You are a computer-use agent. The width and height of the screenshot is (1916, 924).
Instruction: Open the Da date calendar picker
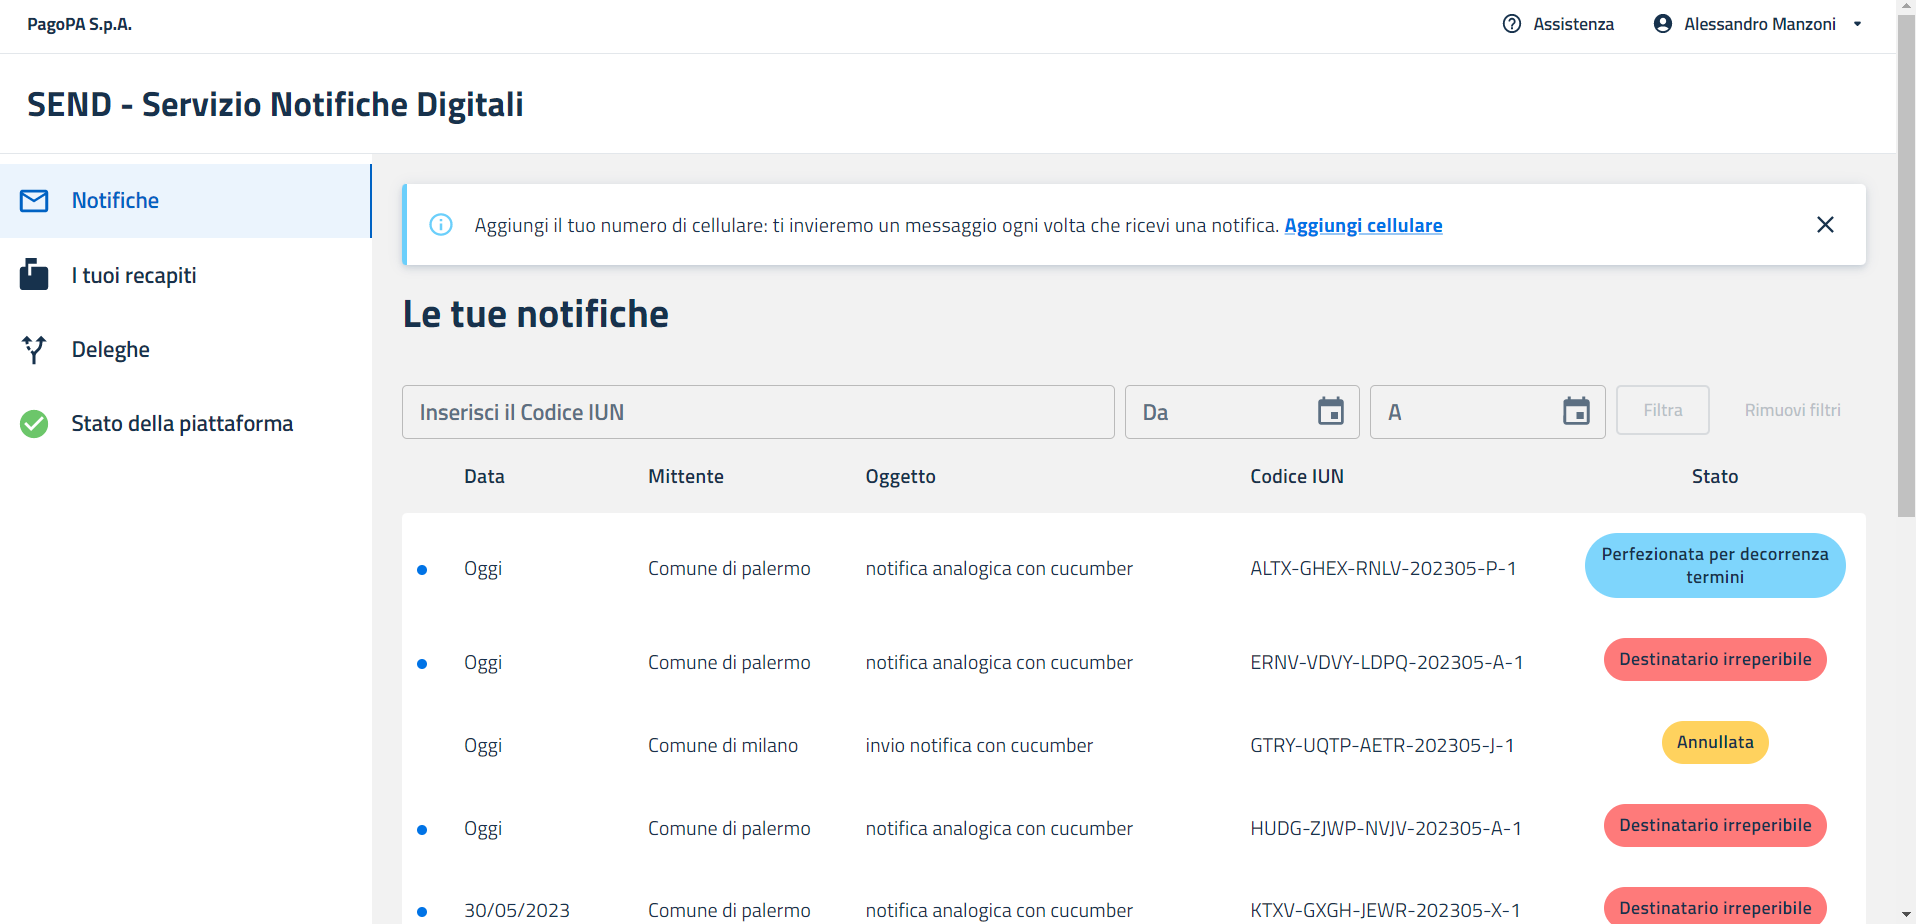[1330, 412]
